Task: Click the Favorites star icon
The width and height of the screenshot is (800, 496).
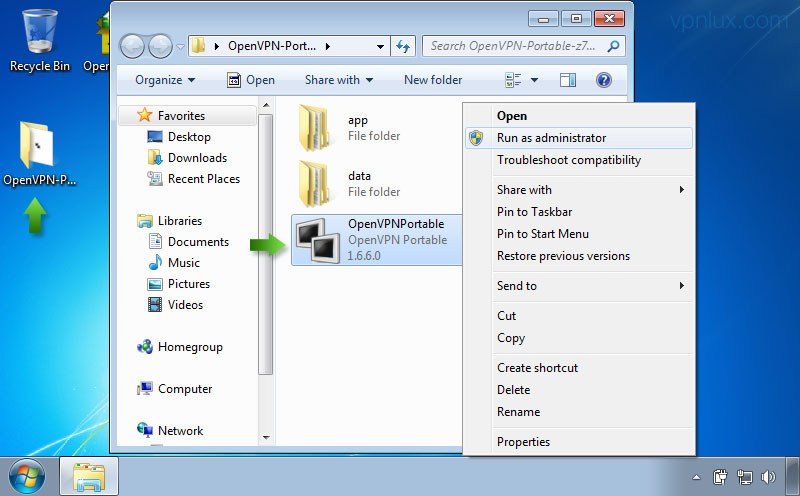Action: point(144,115)
